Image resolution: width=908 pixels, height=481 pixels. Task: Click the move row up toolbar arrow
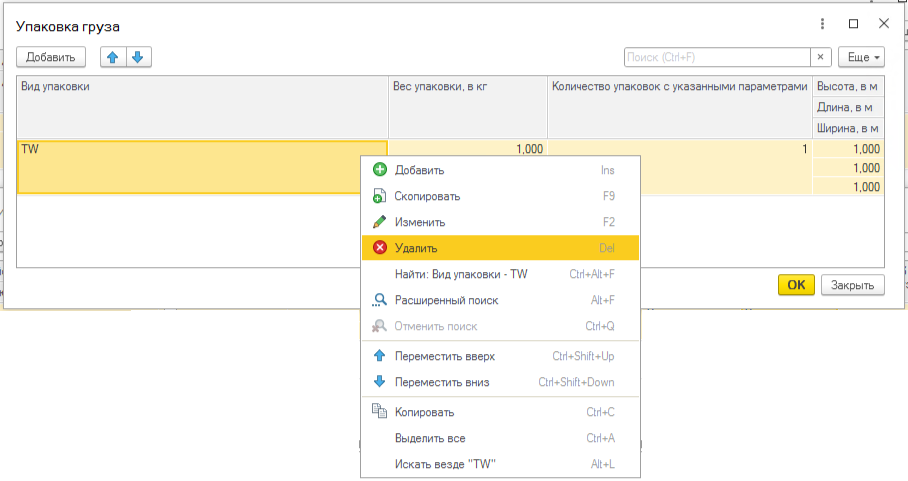click(113, 57)
